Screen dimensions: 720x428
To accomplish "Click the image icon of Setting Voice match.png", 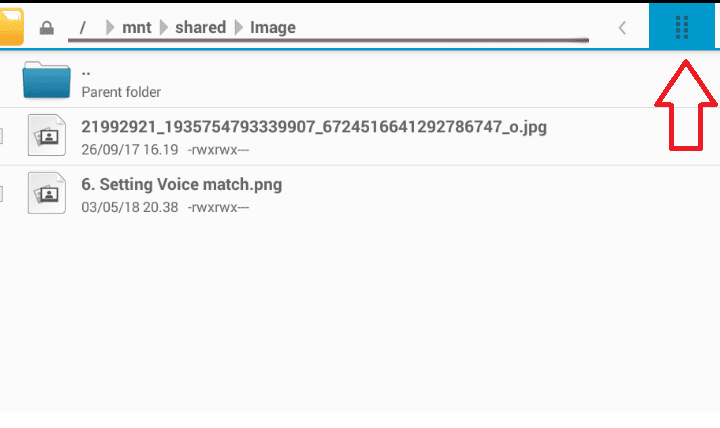I will click(47, 193).
